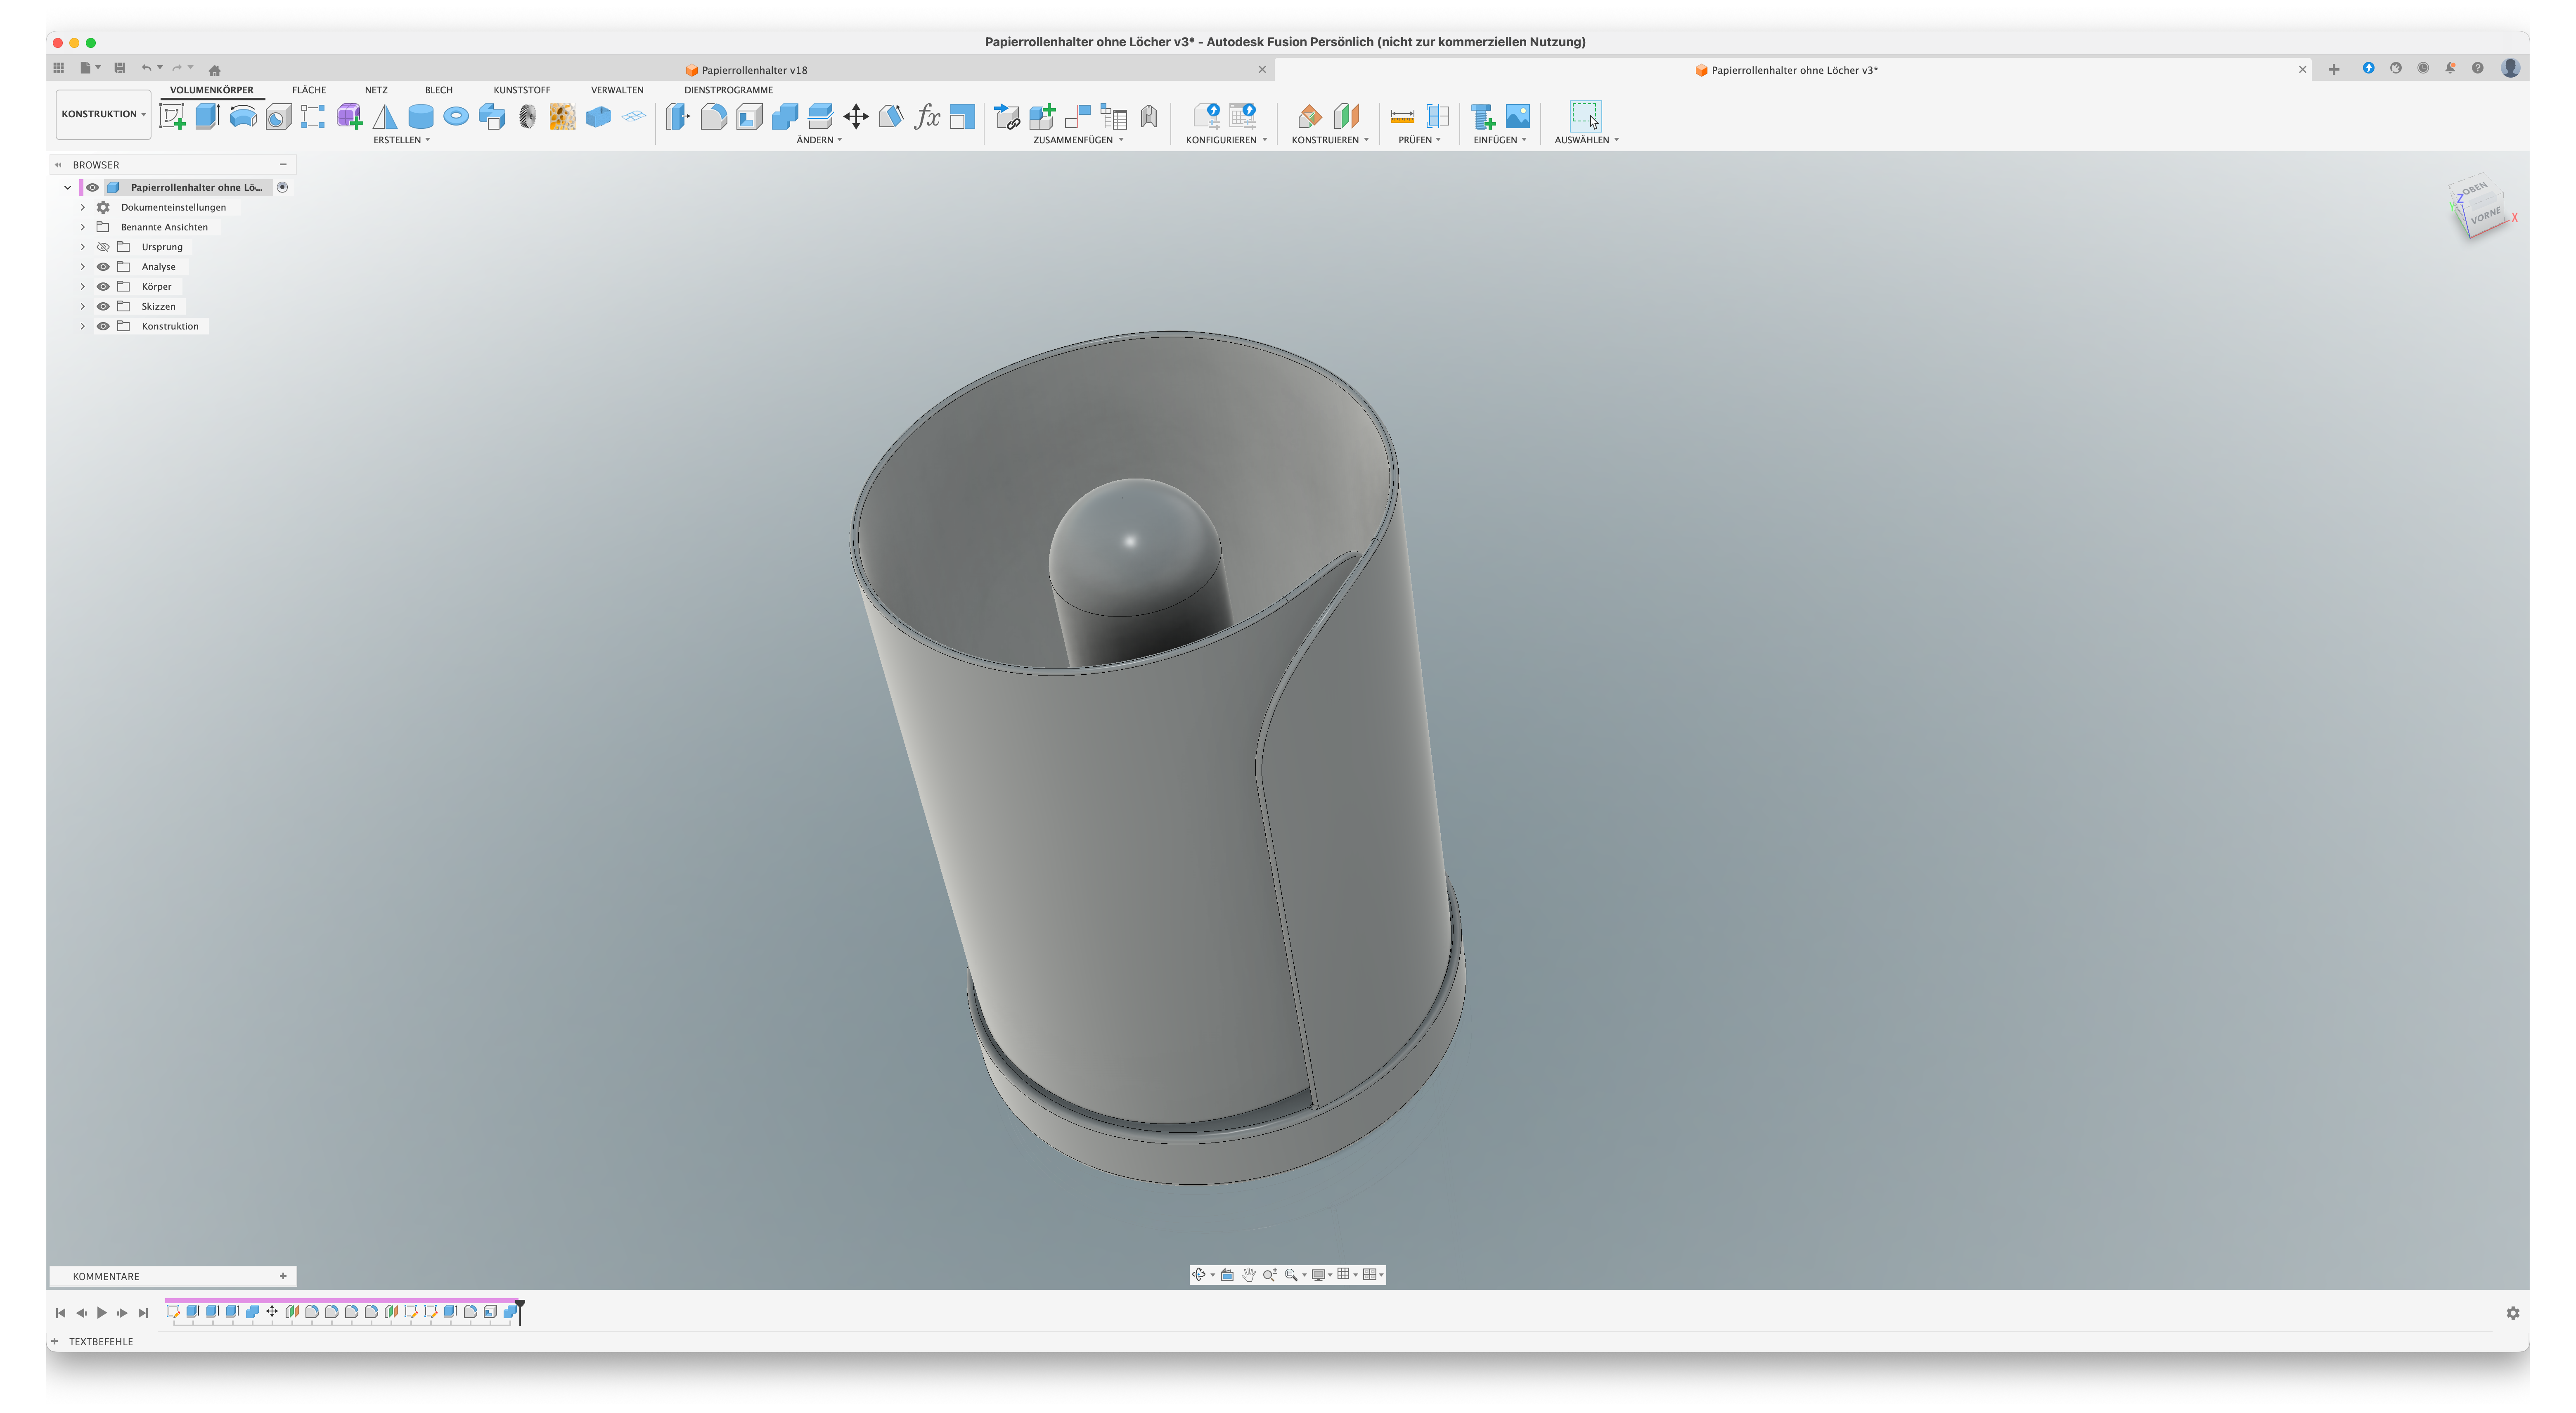Open the spur gear generator icon

point(528,117)
